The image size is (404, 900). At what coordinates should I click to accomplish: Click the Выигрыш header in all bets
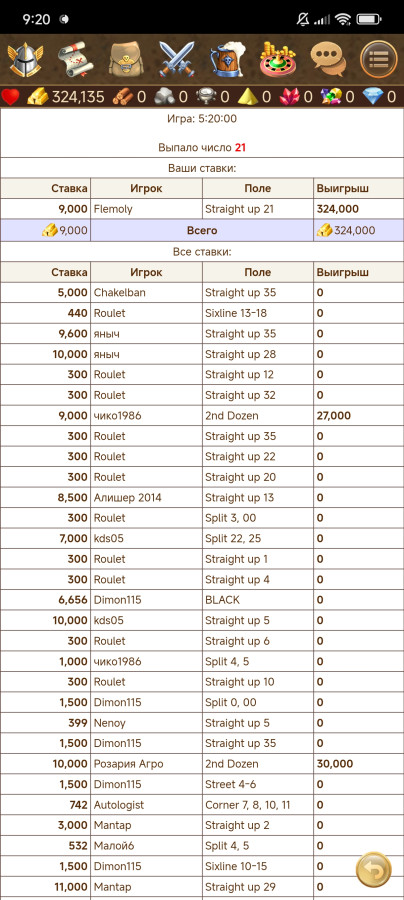pos(343,272)
